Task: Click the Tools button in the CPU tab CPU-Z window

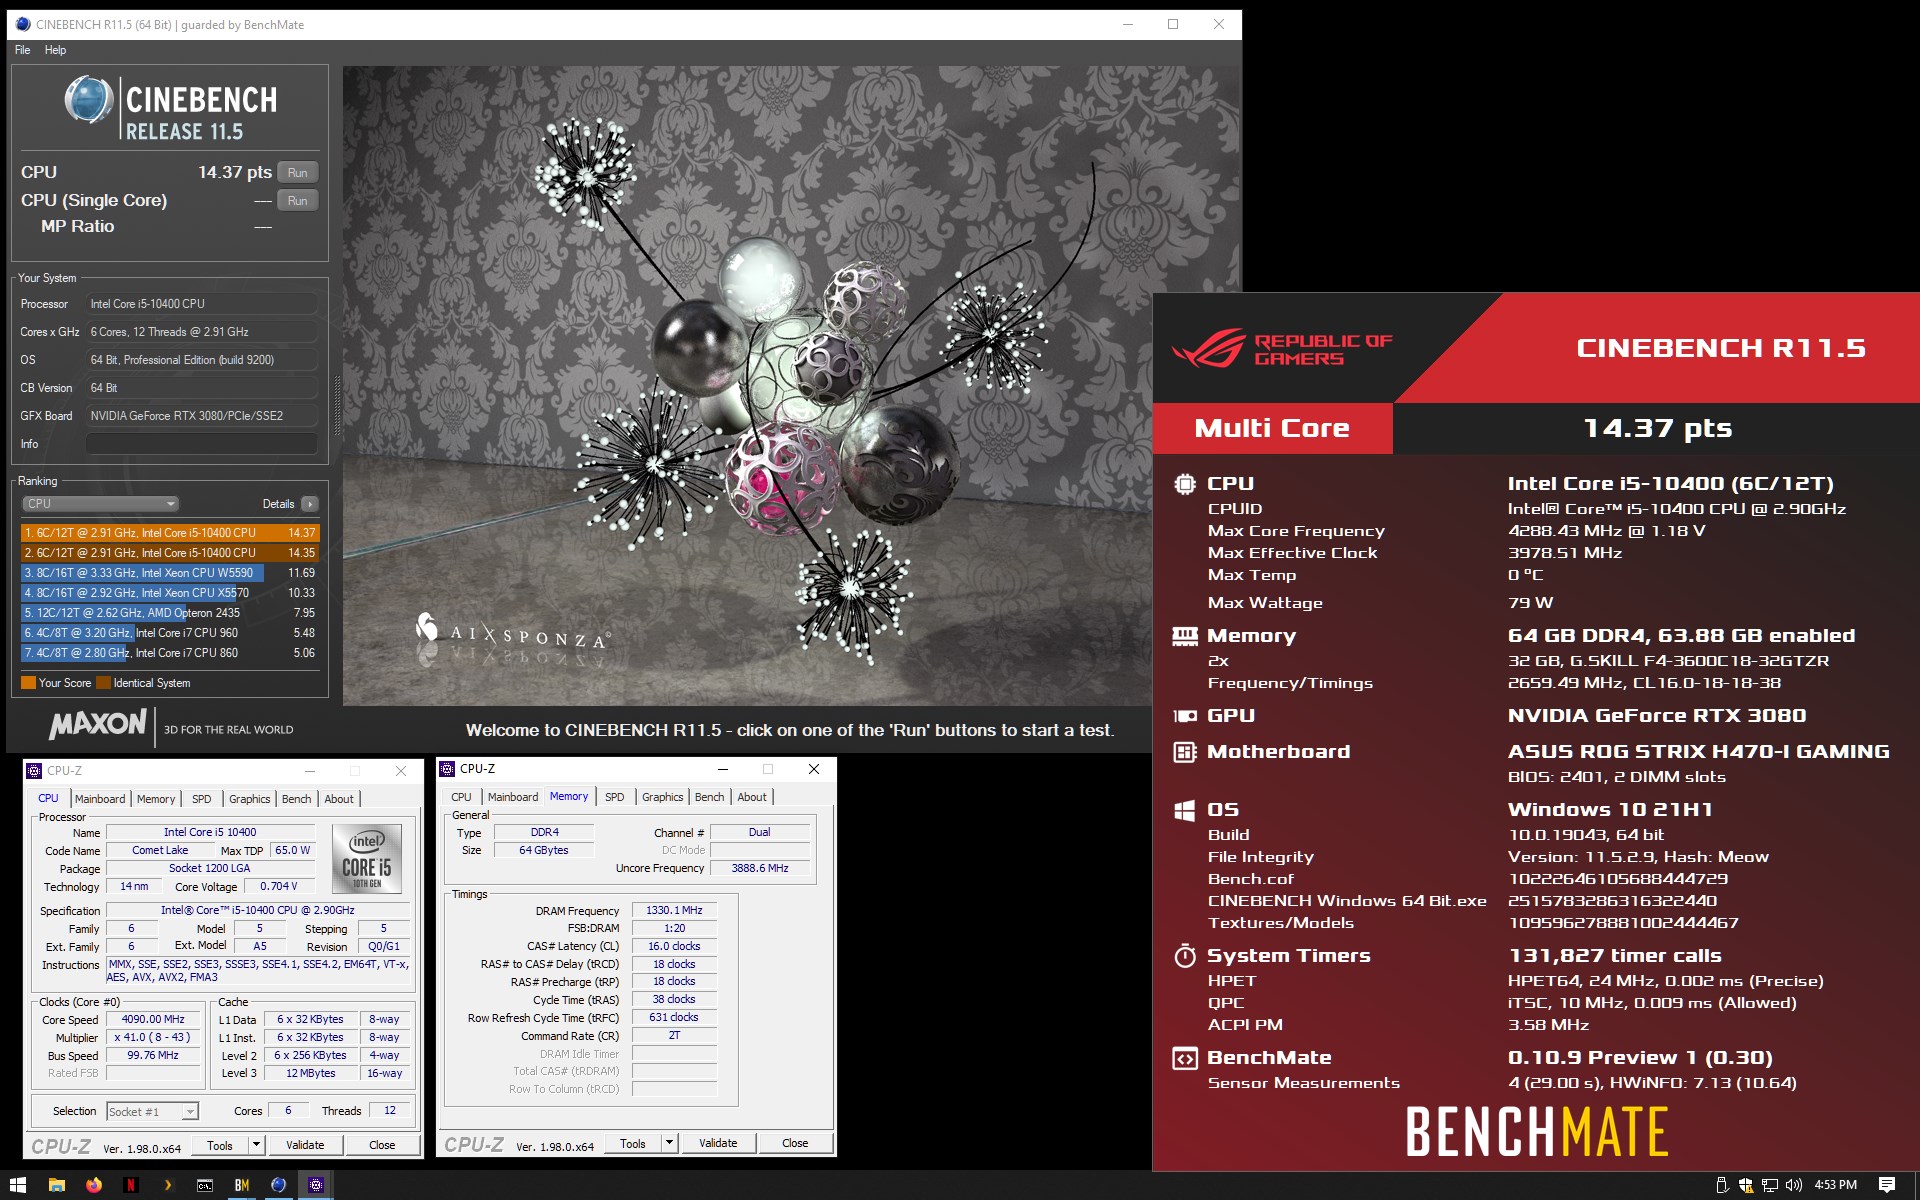Action: click(220, 1145)
